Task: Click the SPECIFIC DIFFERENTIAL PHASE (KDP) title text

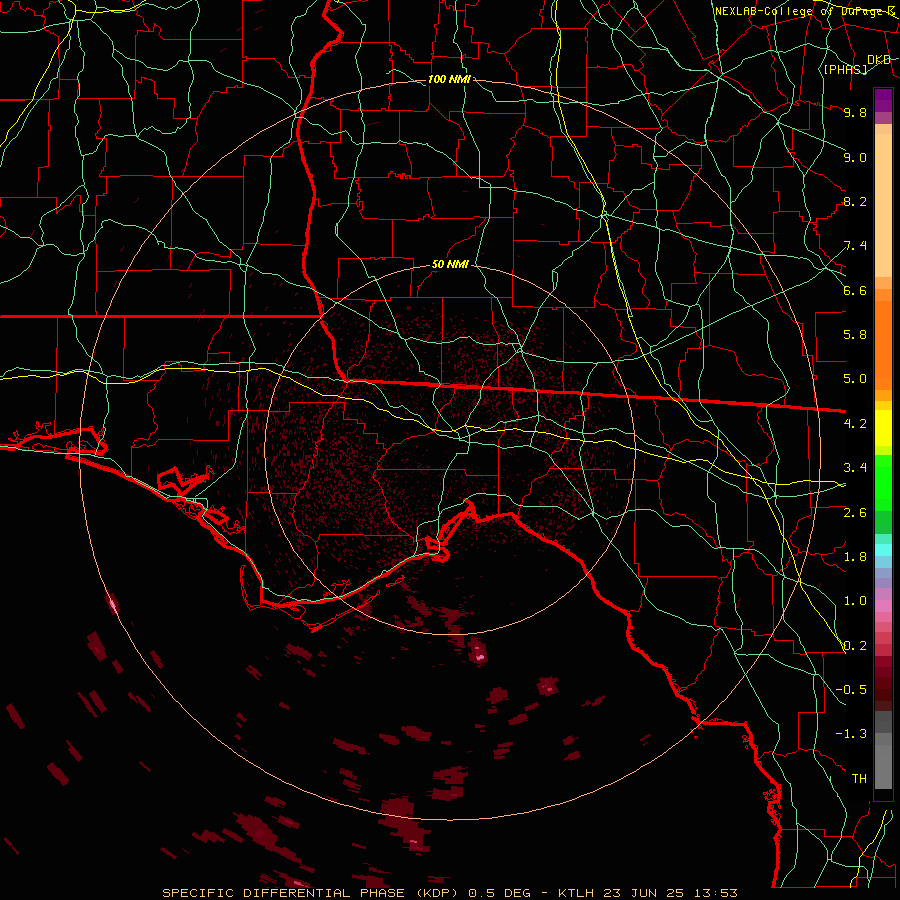Action: (312, 893)
